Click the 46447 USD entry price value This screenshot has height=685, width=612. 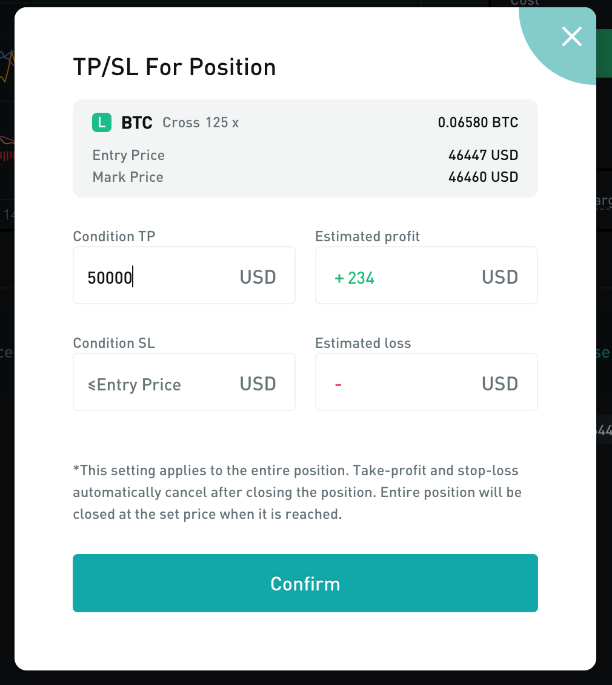point(483,155)
